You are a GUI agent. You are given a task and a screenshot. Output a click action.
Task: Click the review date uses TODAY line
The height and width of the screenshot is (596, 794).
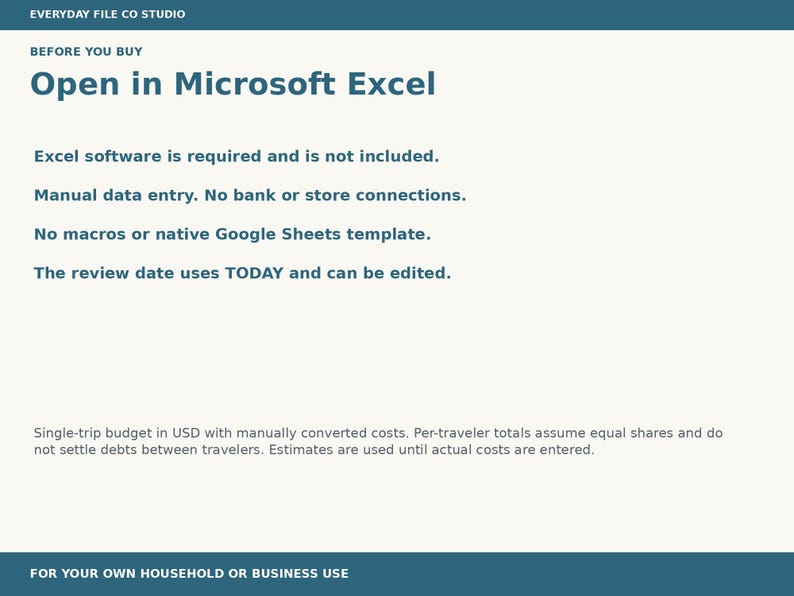(243, 273)
